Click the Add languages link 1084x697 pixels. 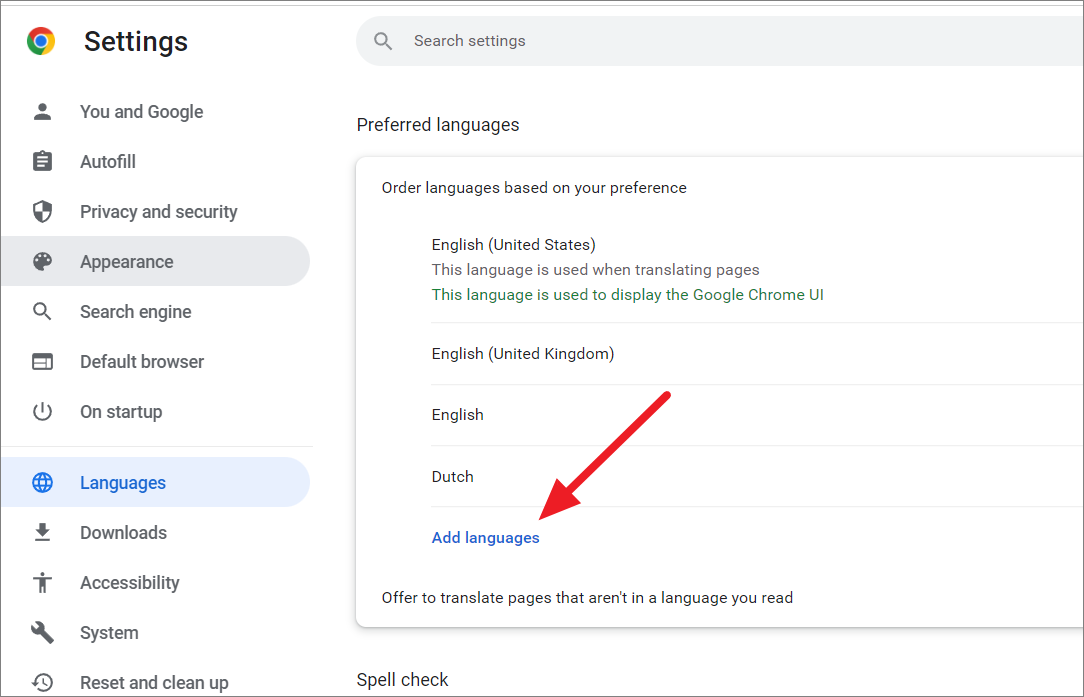[x=485, y=538]
